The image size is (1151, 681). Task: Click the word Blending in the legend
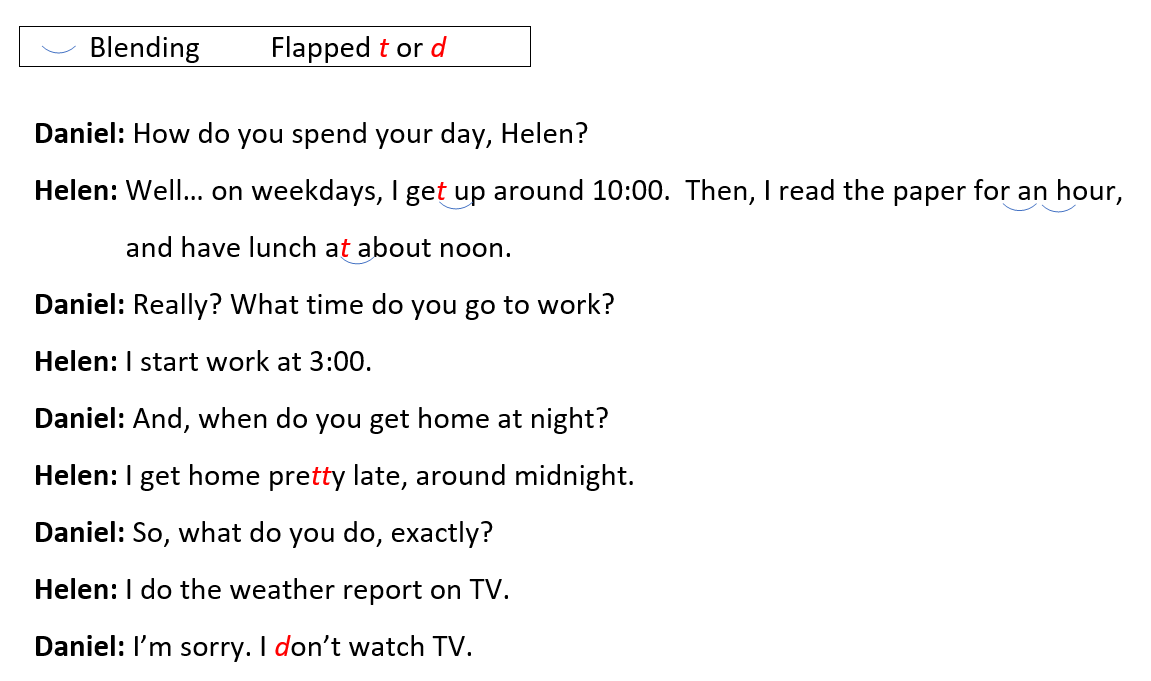coord(145,48)
